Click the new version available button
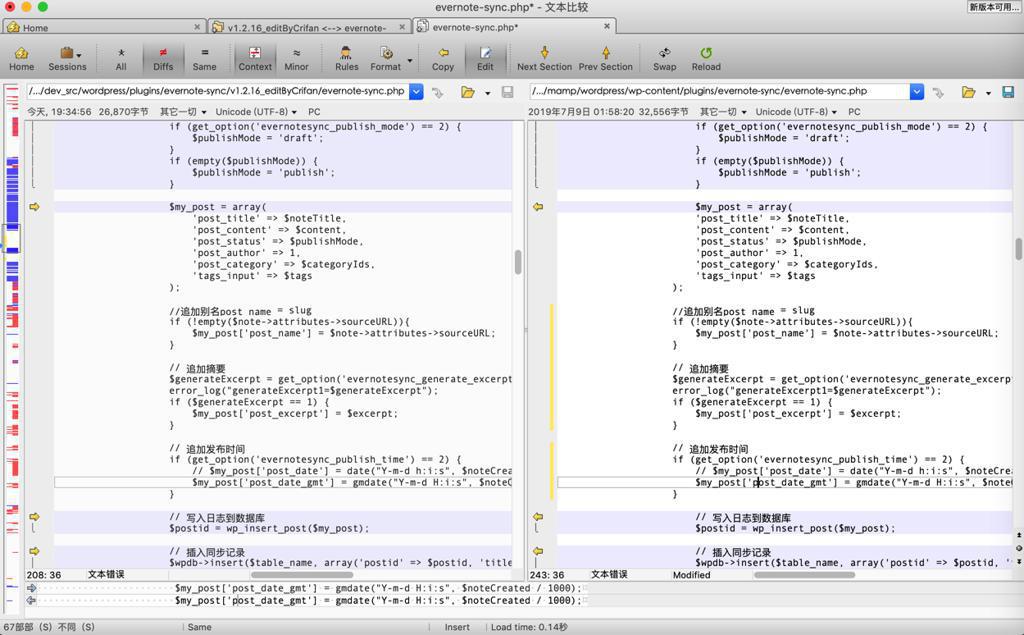Image resolution: width=1024 pixels, height=635 pixels. tap(994, 7)
